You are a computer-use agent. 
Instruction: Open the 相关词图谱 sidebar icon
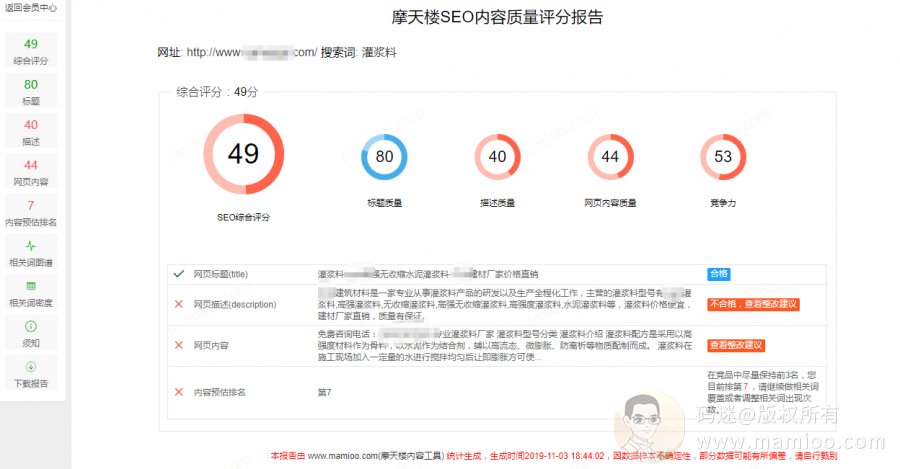[30, 245]
